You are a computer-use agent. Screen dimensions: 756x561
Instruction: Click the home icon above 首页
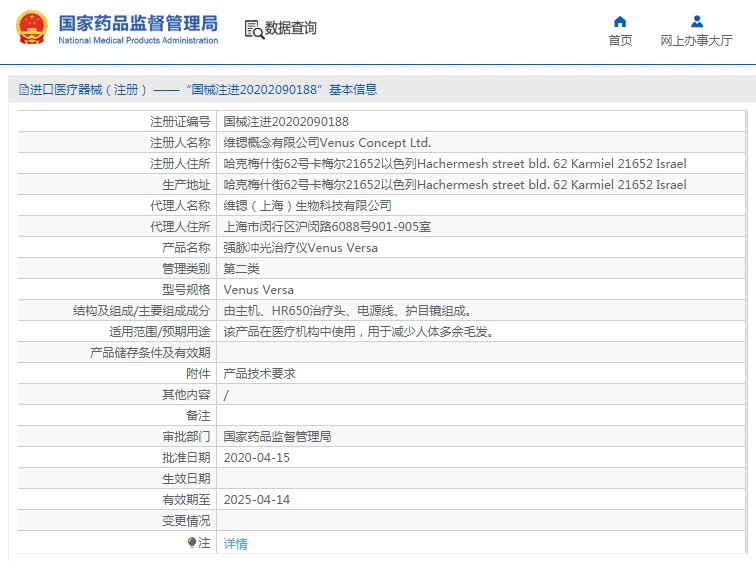pyautogui.click(x=620, y=22)
